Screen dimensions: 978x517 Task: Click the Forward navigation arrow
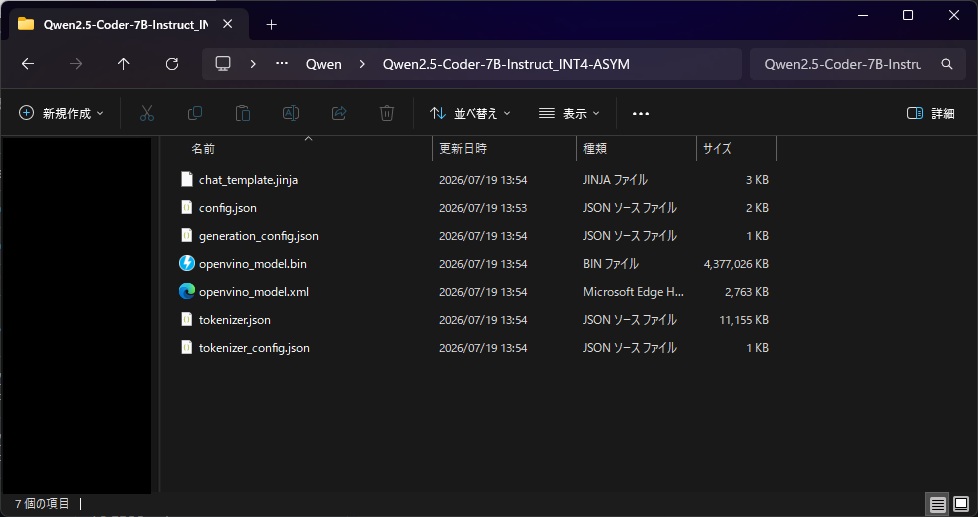pyautogui.click(x=75, y=64)
